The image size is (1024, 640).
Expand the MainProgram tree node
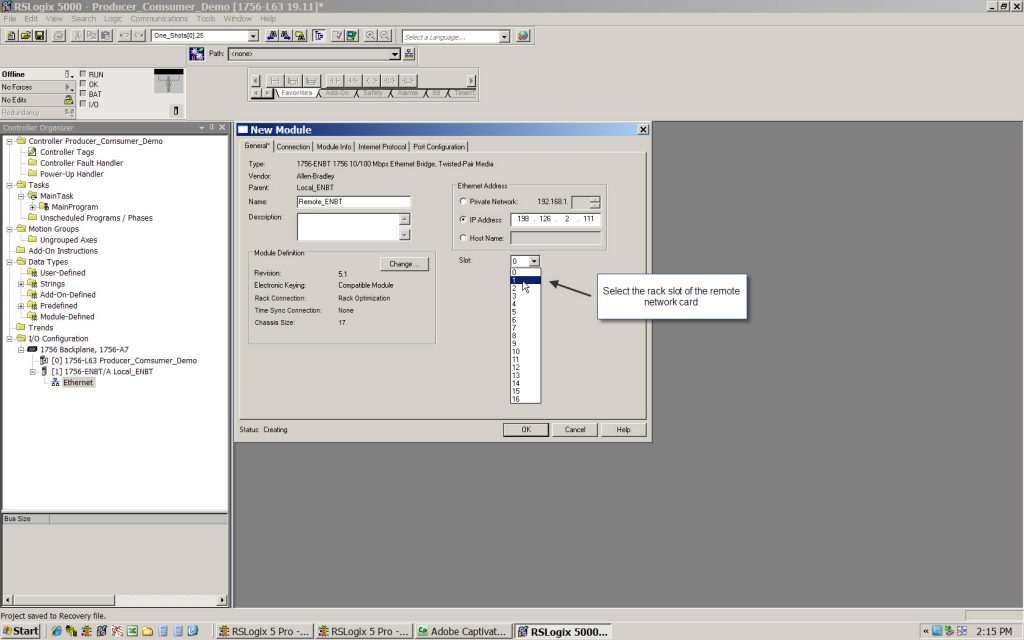33,207
